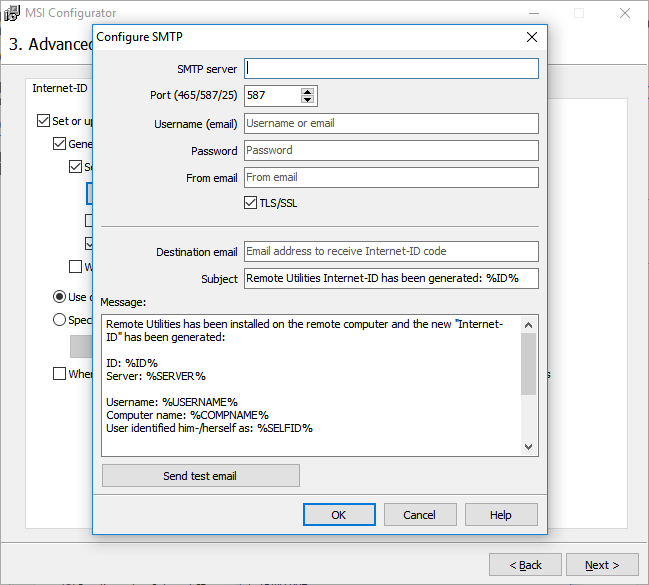Focus the Username (email) field
This screenshot has height=585, width=649.
pyautogui.click(x=391, y=123)
